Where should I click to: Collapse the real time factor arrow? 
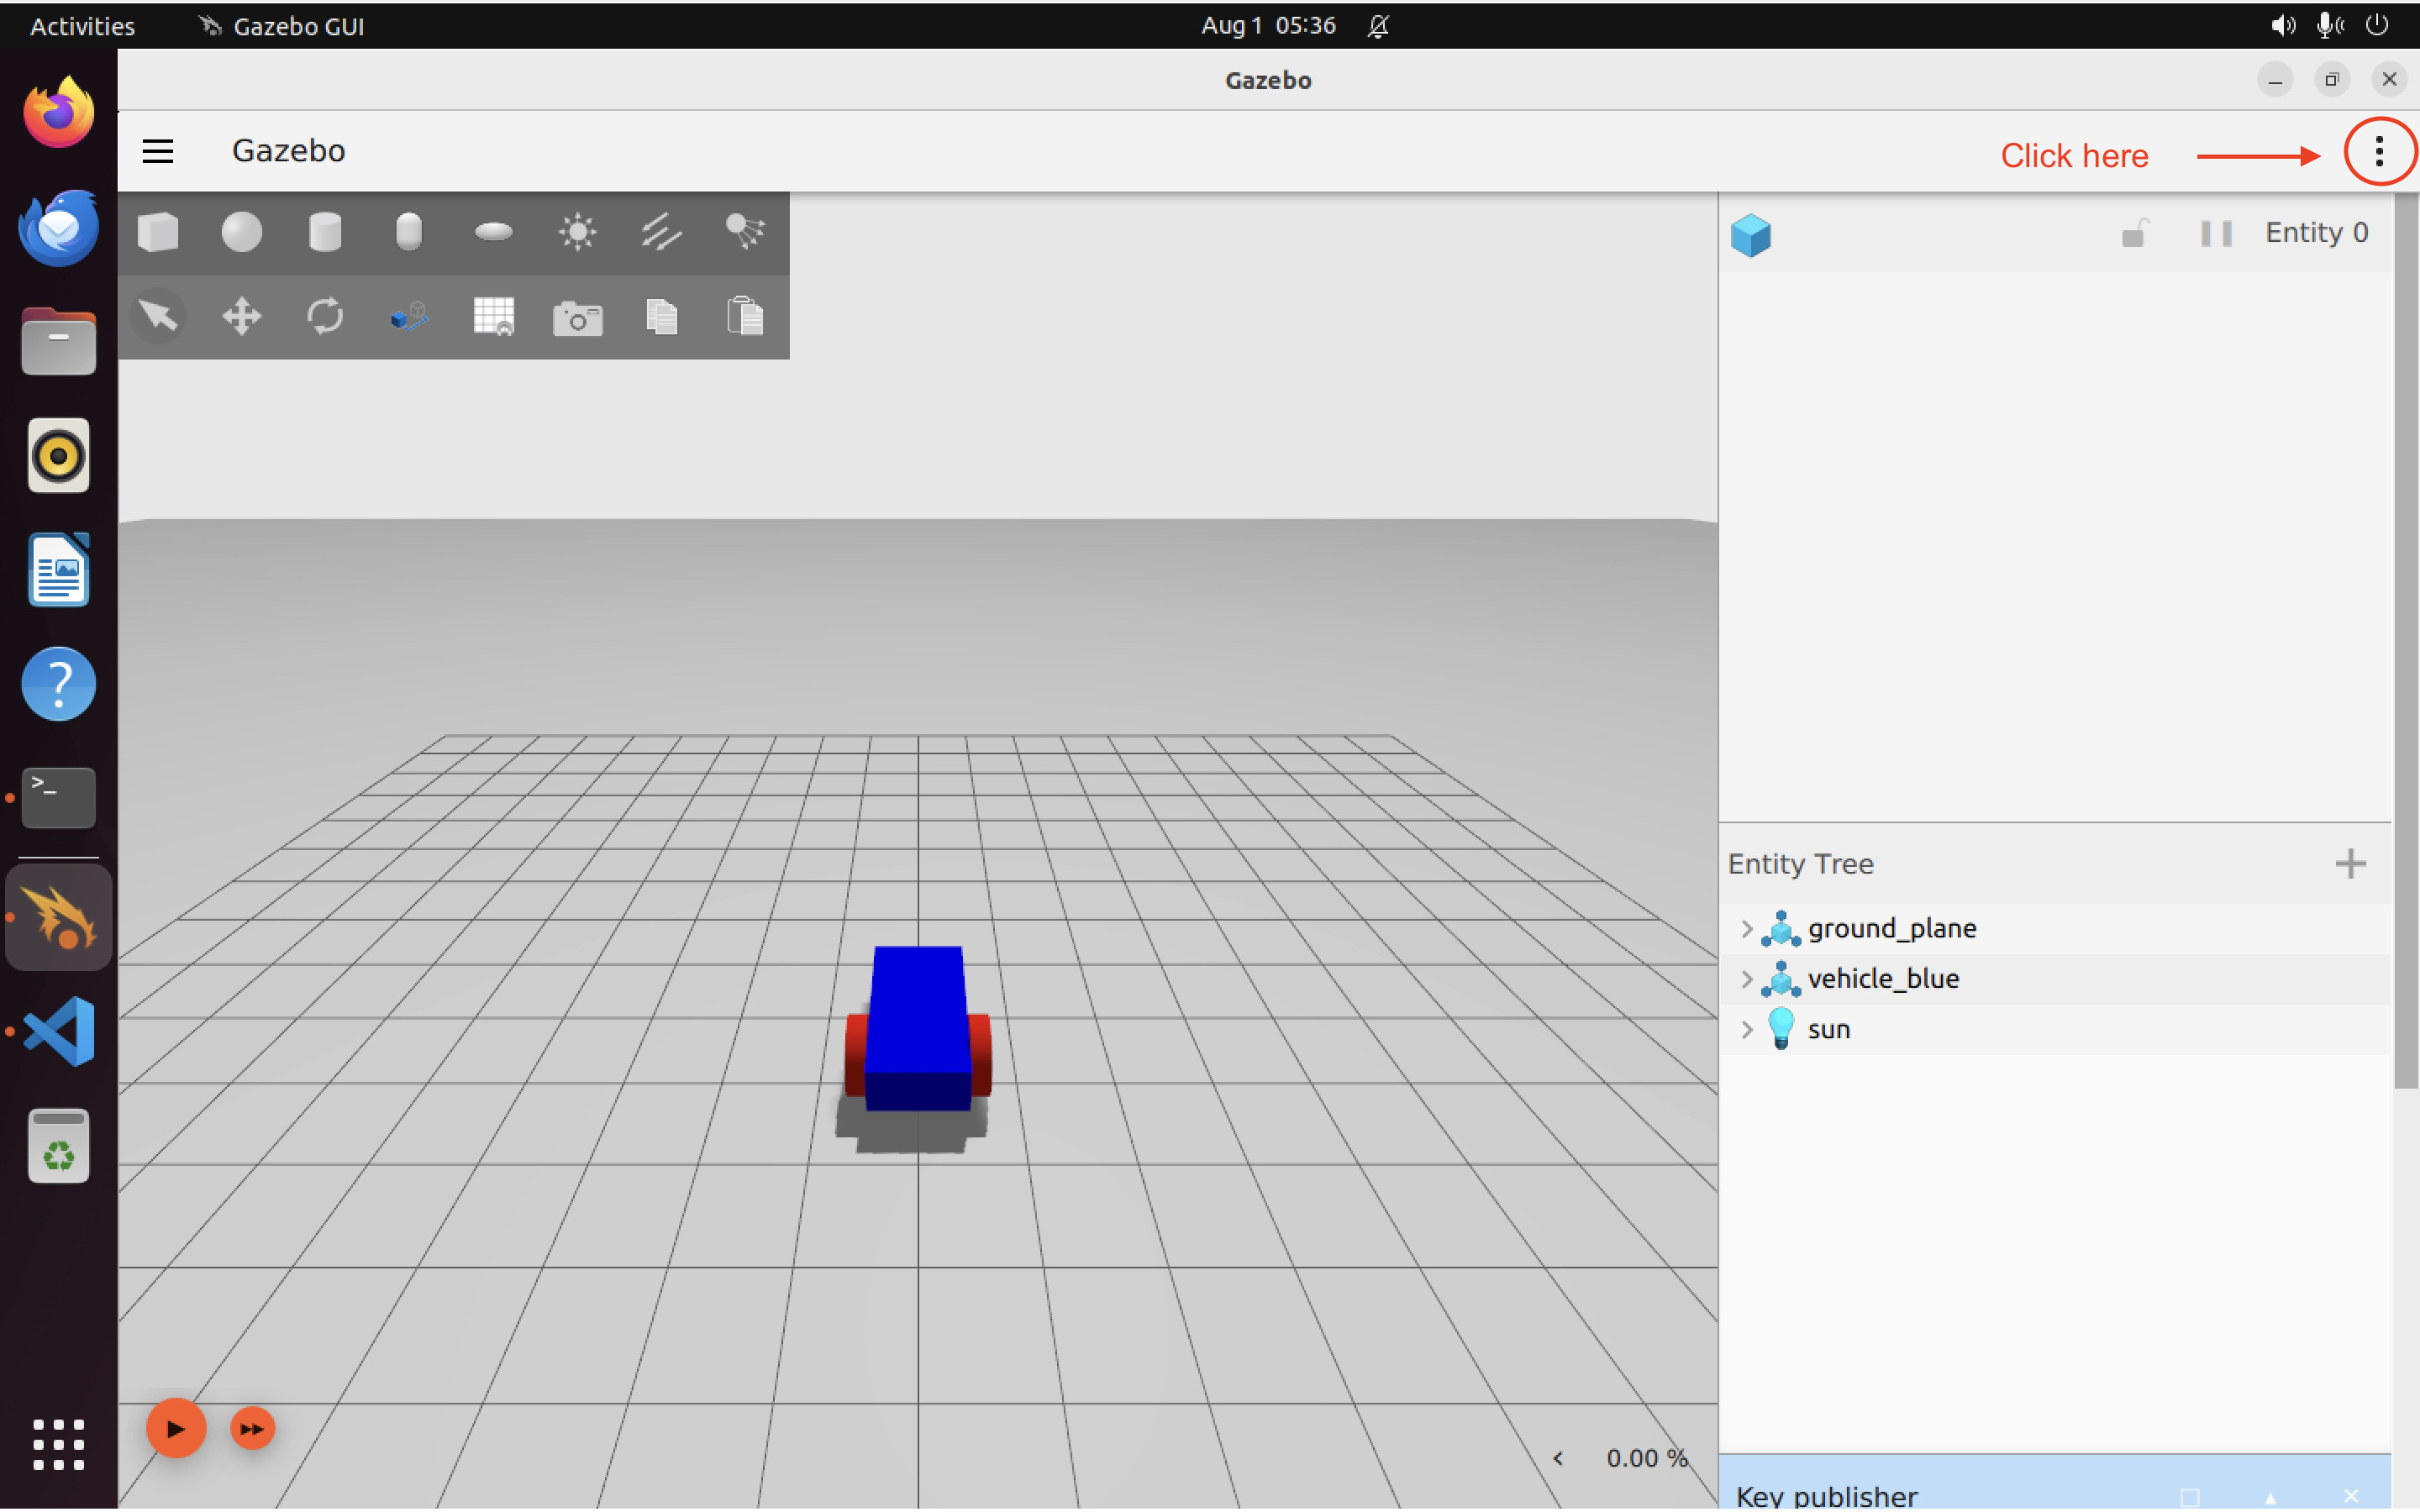1558,1458
